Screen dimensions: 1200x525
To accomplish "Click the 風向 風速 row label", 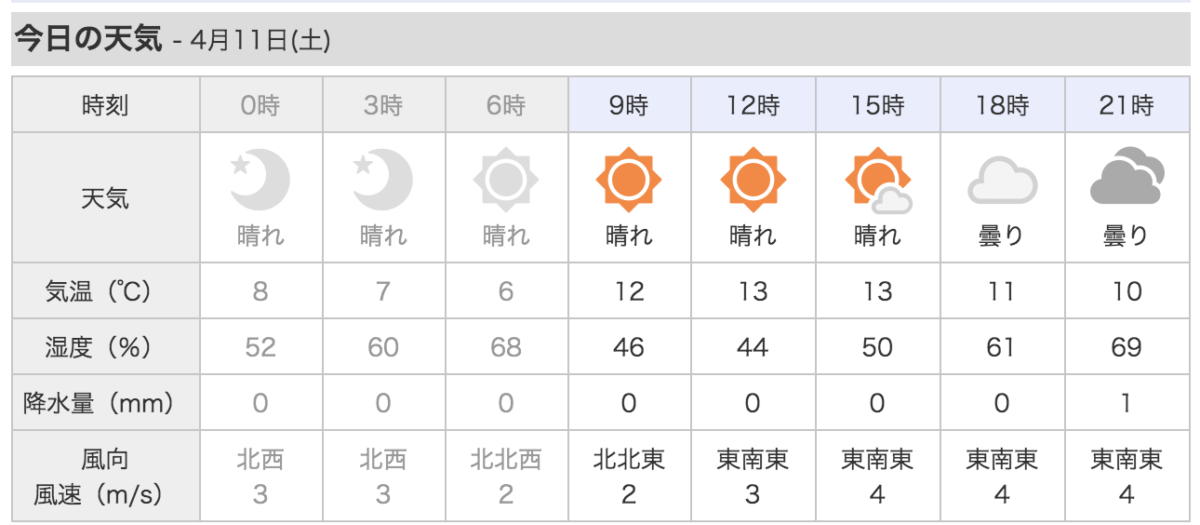I will [x=105, y=476].
